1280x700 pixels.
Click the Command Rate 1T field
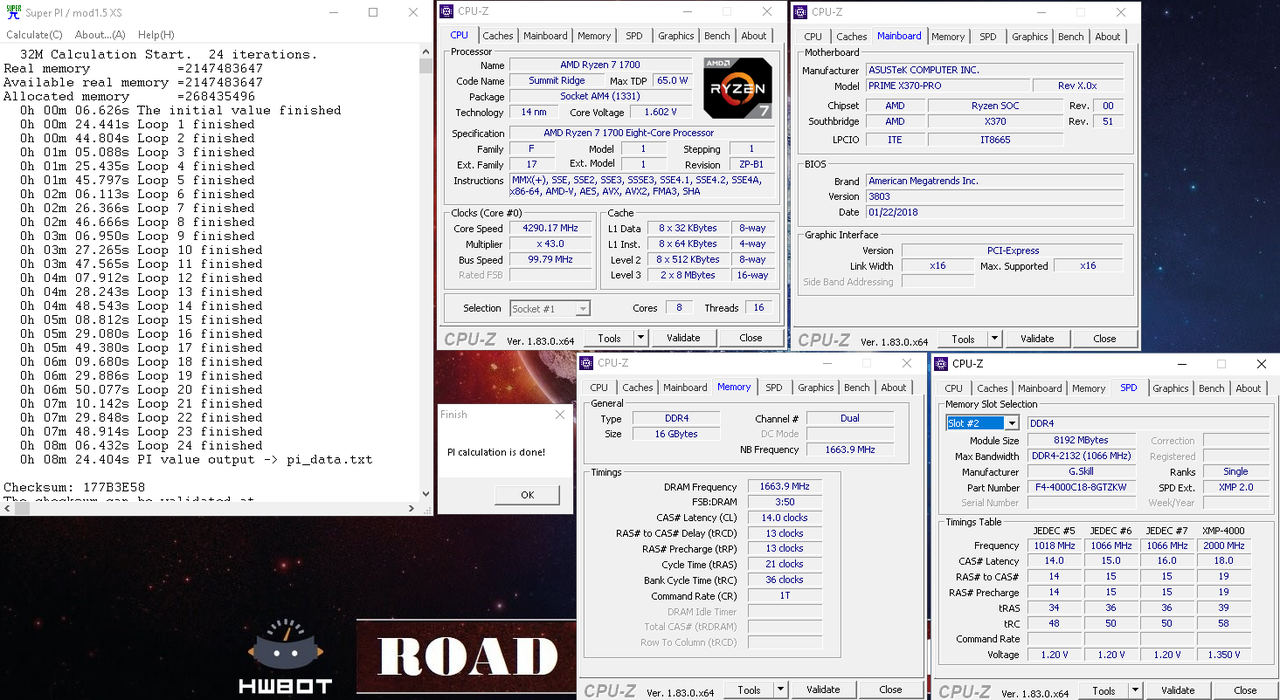[x=784, y=596]
